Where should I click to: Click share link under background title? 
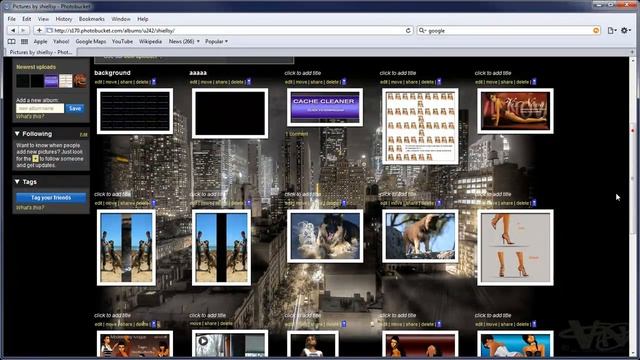click(126, 82)
